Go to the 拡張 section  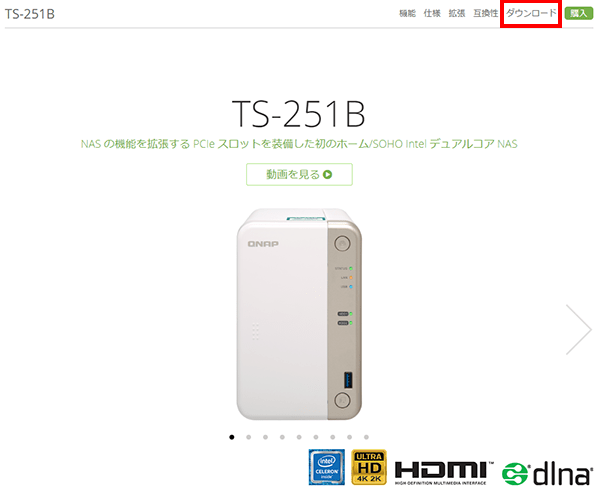coord(457,13)
